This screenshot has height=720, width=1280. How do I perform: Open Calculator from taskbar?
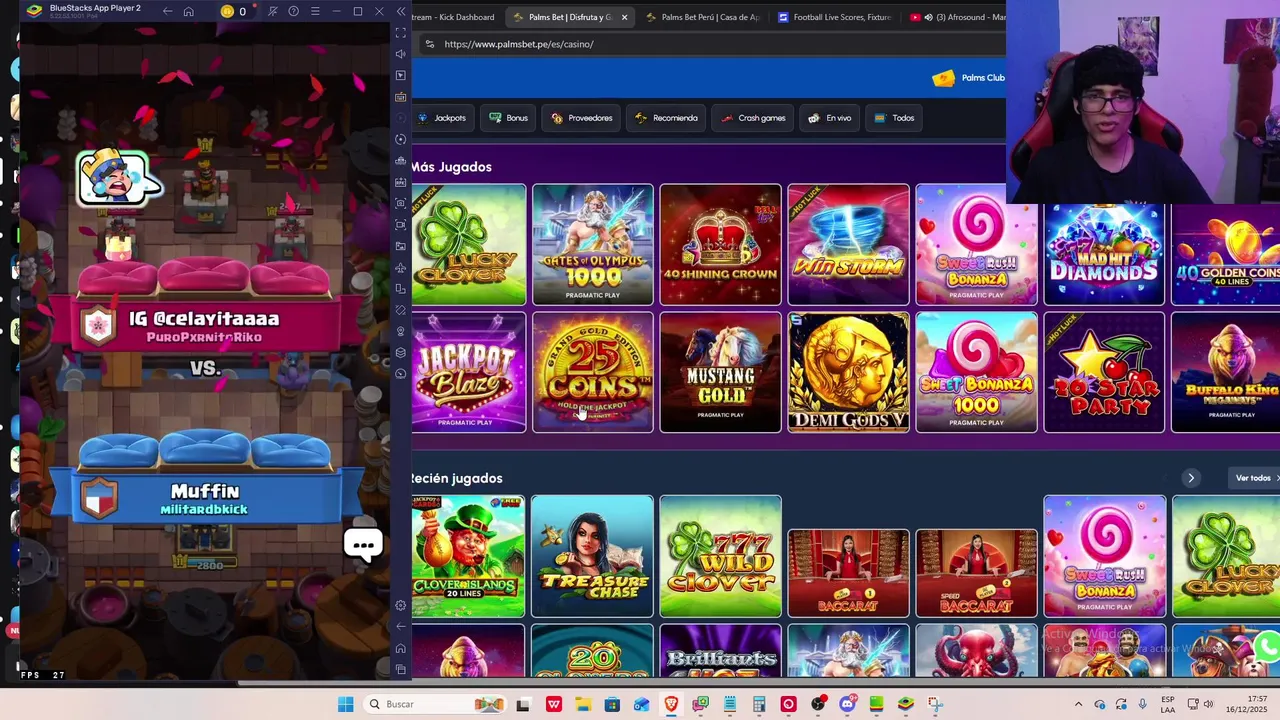click(x=759, y=704)
